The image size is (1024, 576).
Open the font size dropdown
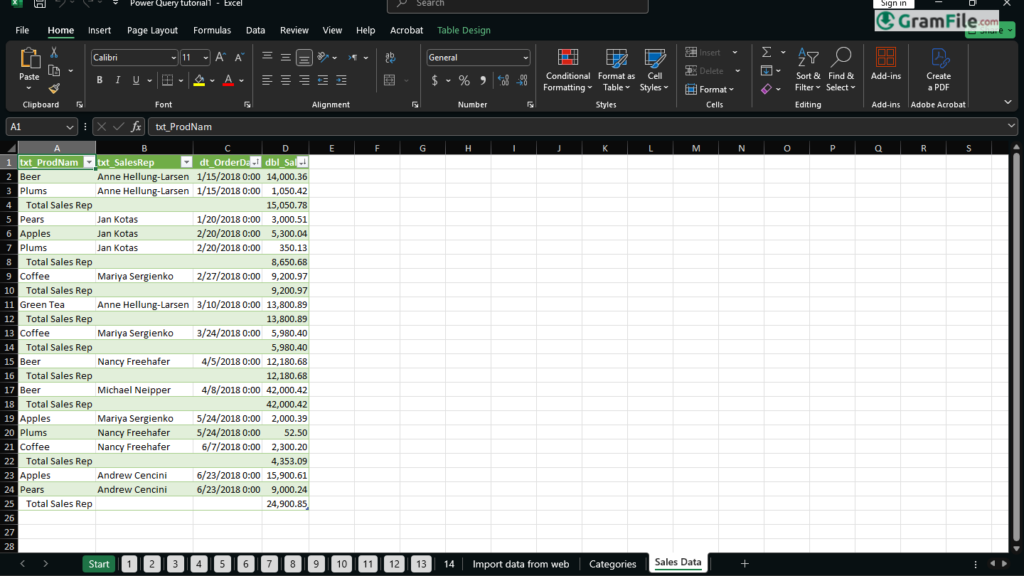(205, 57)
